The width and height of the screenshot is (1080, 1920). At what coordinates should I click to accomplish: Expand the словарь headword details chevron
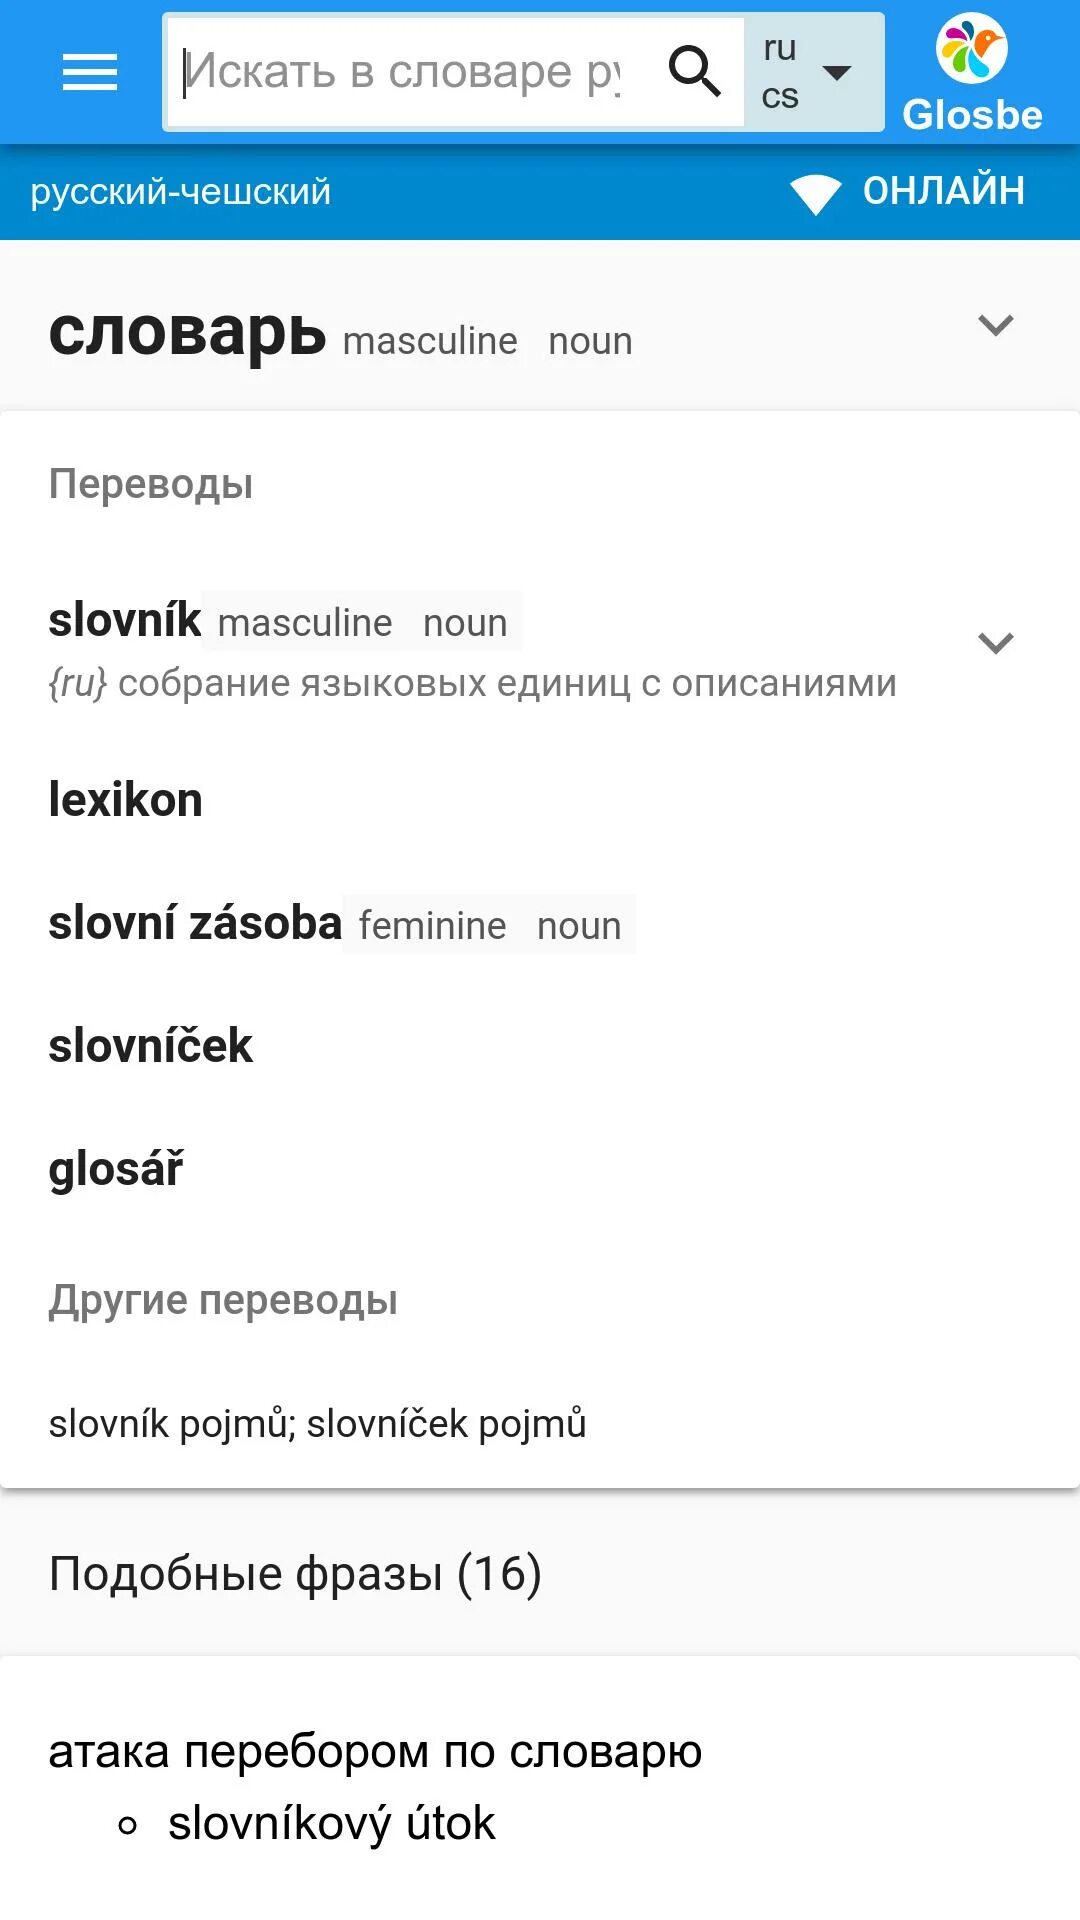pyautogui.click(x=996, y=325)
